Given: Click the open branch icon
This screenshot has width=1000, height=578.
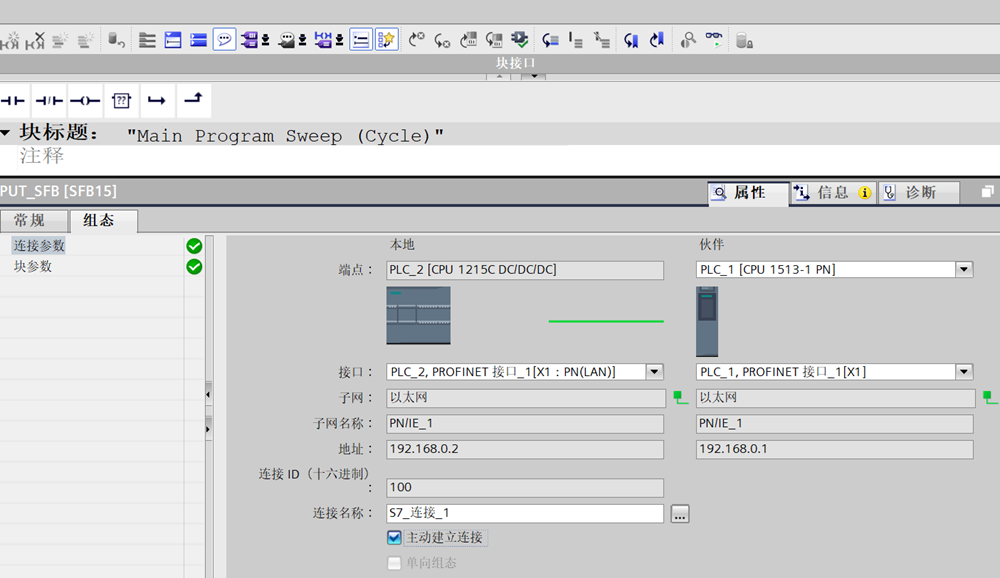Looking at the screenshot, I should 157,100.
